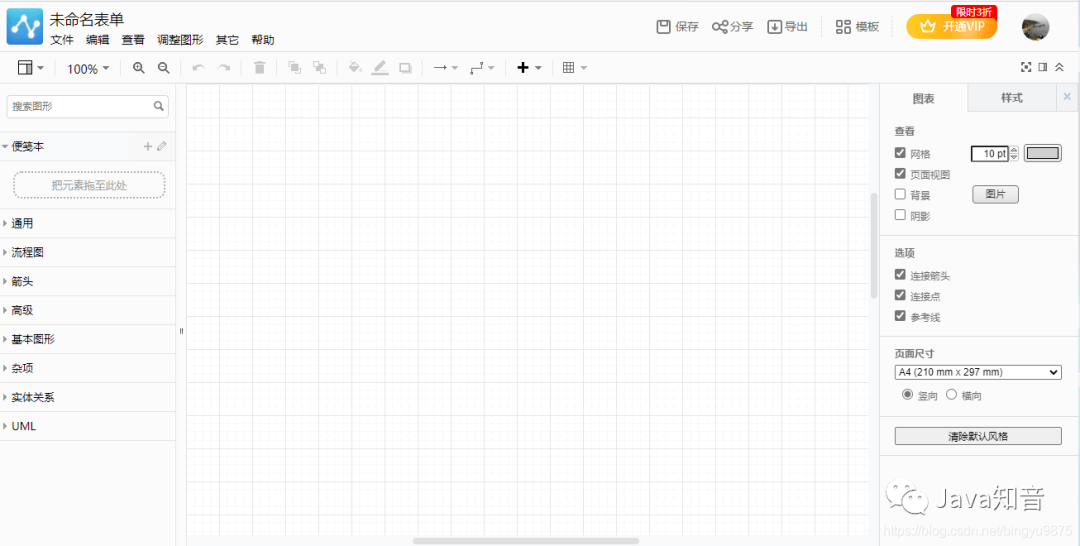Select the 竖向 portrait radio button
This screenshot has height=546, width=1080.
pos(908,395)
